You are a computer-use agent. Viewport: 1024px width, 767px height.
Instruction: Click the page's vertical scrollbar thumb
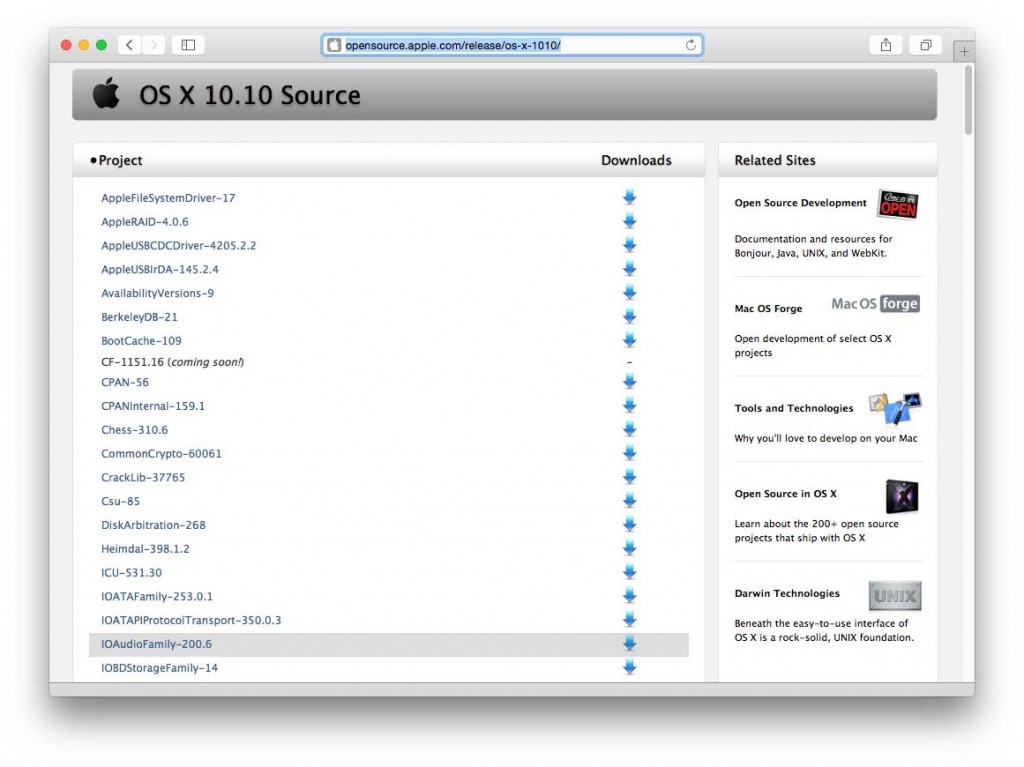pyautogui.click(x=968, y=100)
